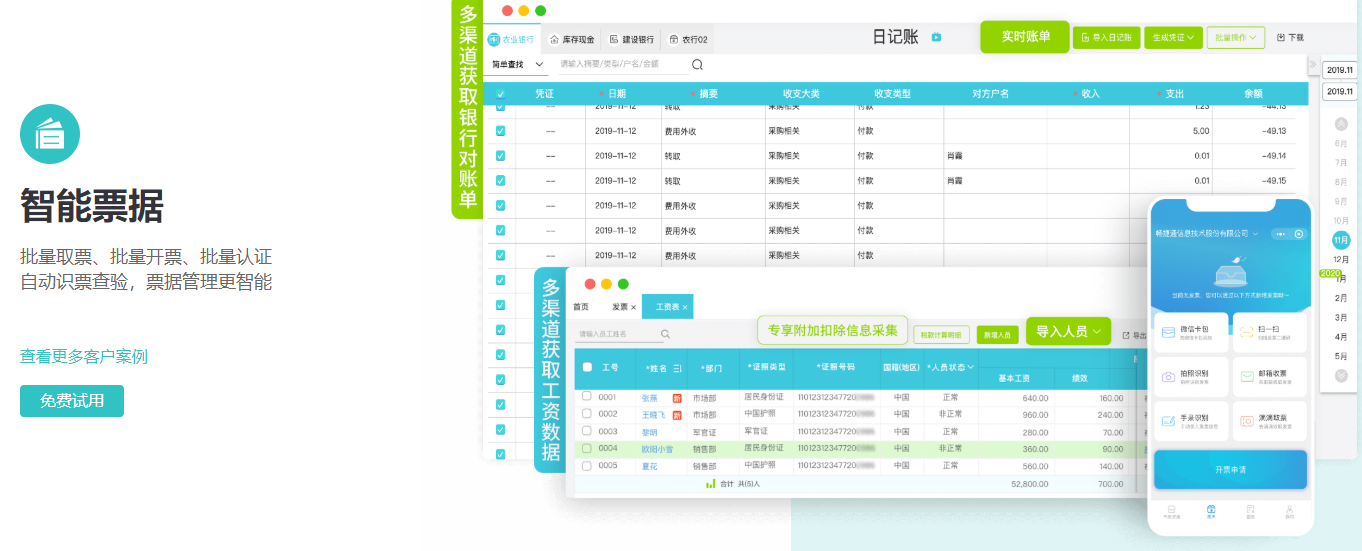Image resolution: width=1362 pixels, height=551 pixels.
Task: Click the 导出 export icon
Action: pos(1126,336)
